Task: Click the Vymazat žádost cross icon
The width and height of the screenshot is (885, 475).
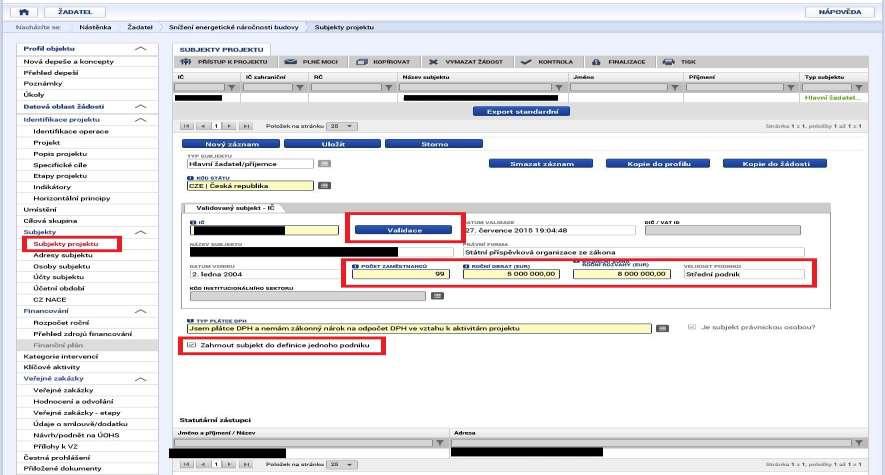Action: pyautogui.click(x=433, y=61)
